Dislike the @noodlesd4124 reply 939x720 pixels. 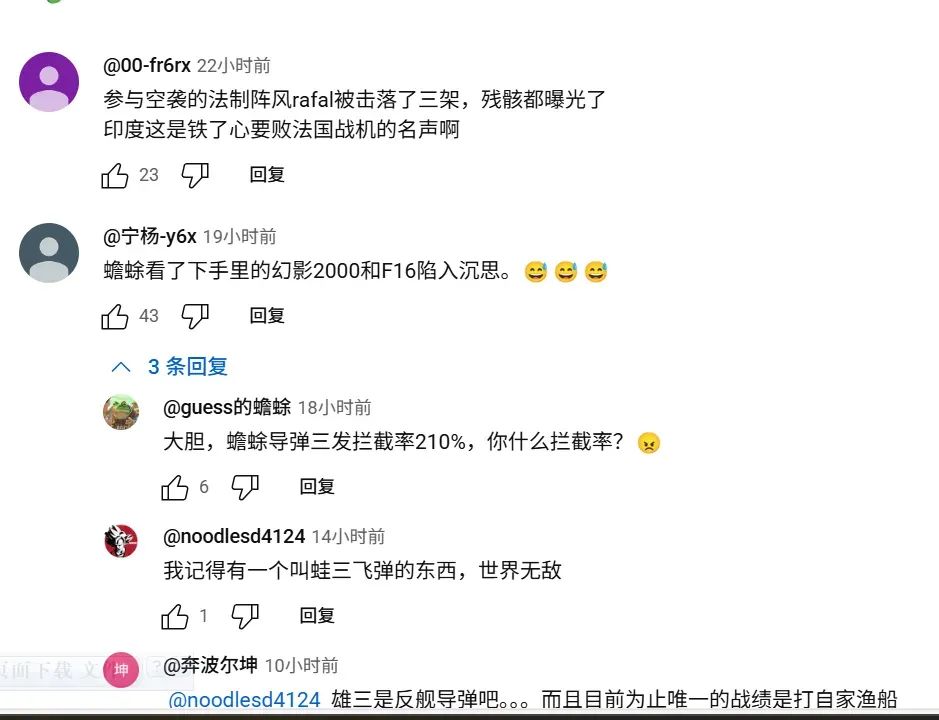point(246,616)
